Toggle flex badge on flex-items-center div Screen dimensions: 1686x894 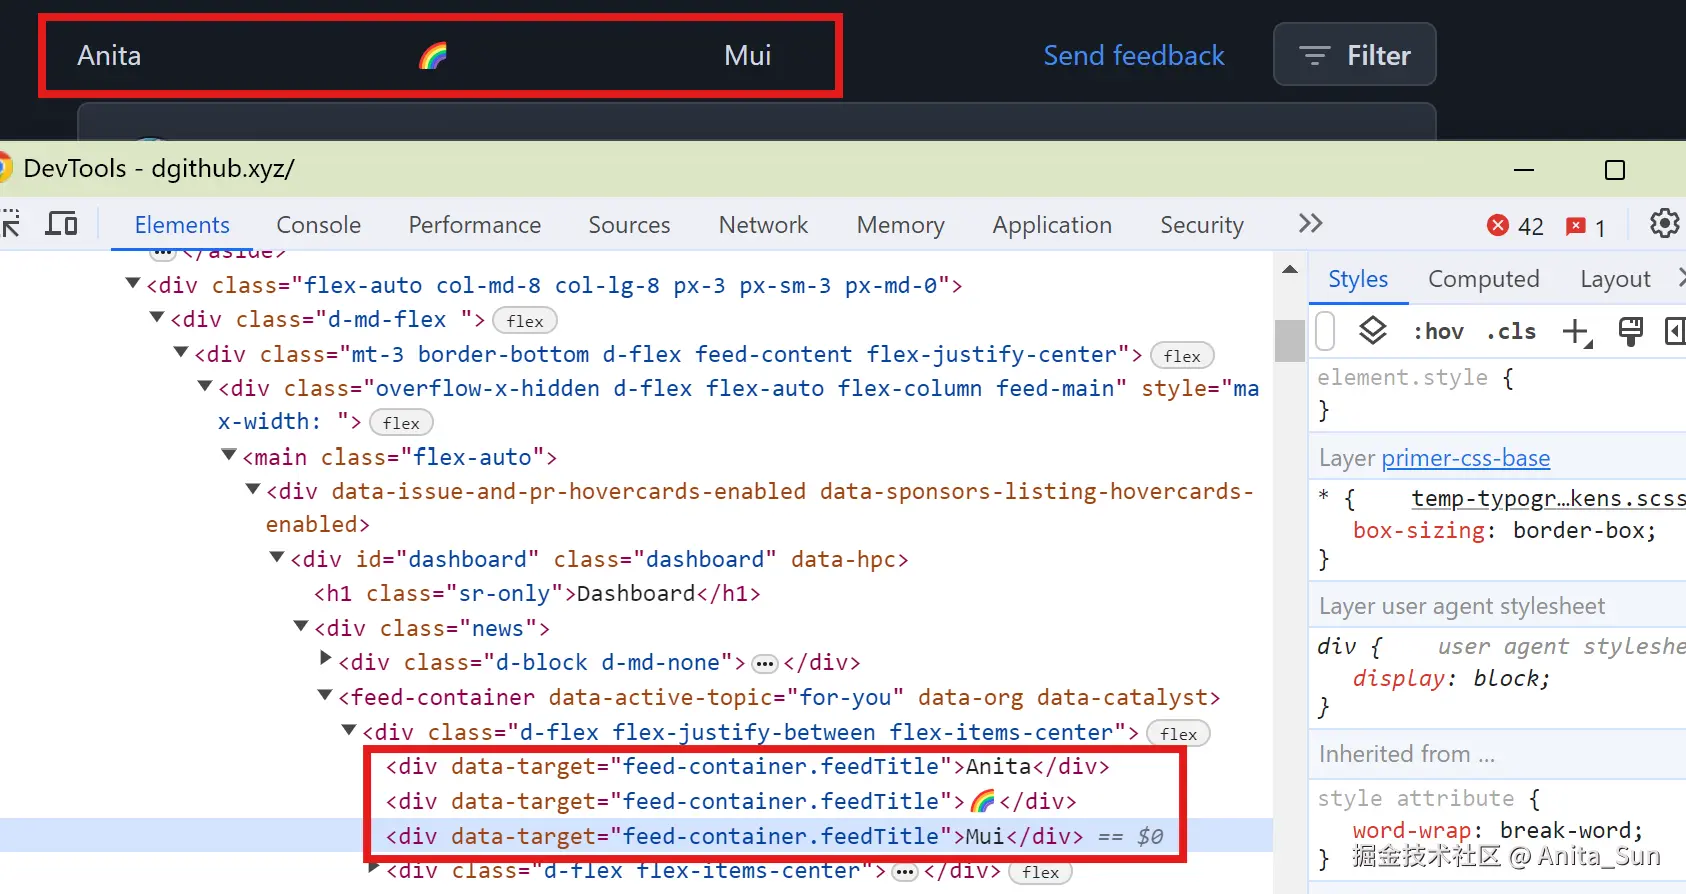[x=1040, y=872]
